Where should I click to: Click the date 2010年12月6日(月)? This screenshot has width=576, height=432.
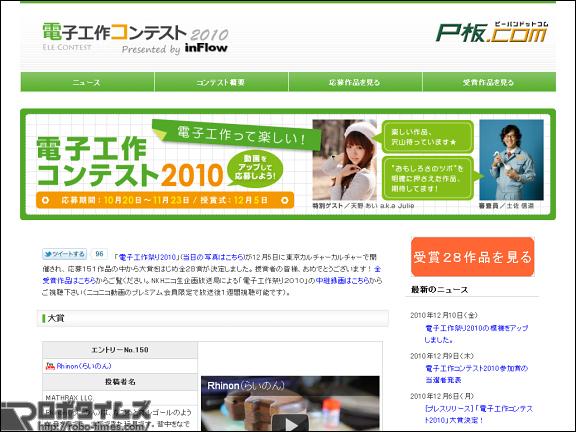442,396
